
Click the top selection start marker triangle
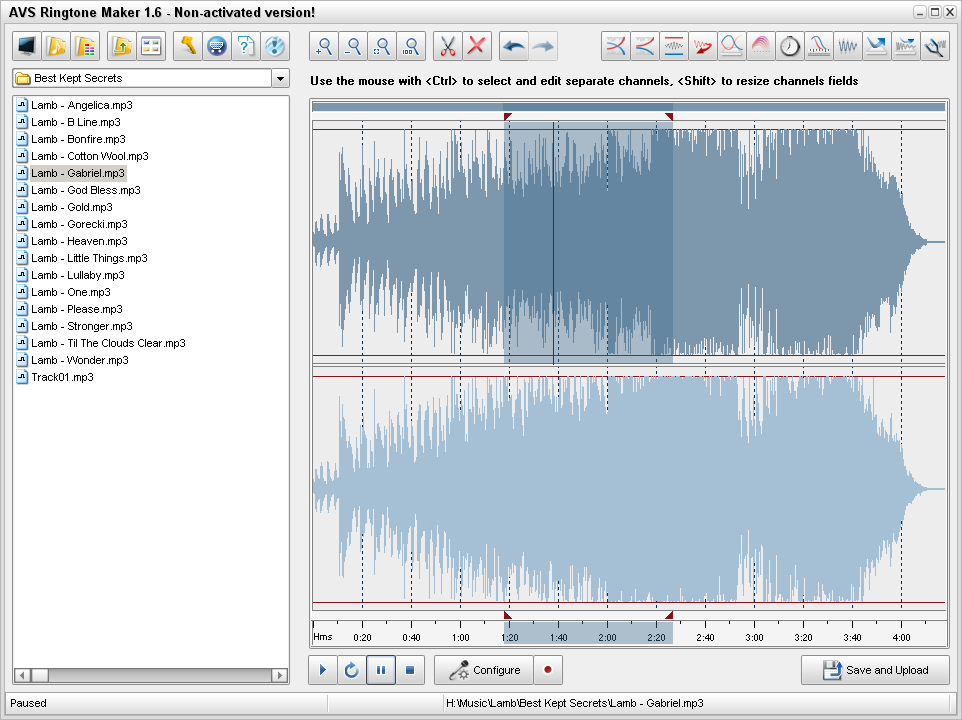(507, 117)
